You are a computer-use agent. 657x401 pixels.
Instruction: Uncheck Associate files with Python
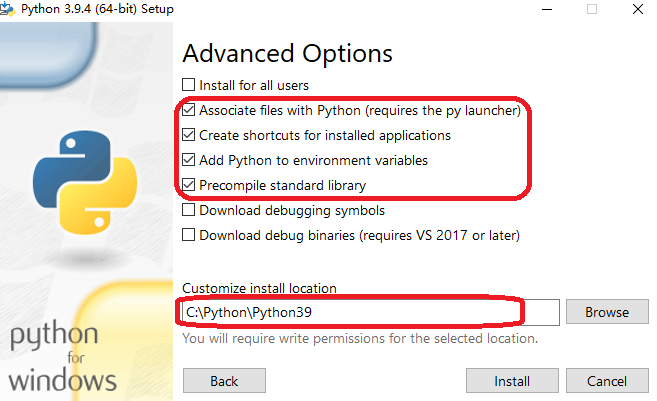(x=189, y=110)
